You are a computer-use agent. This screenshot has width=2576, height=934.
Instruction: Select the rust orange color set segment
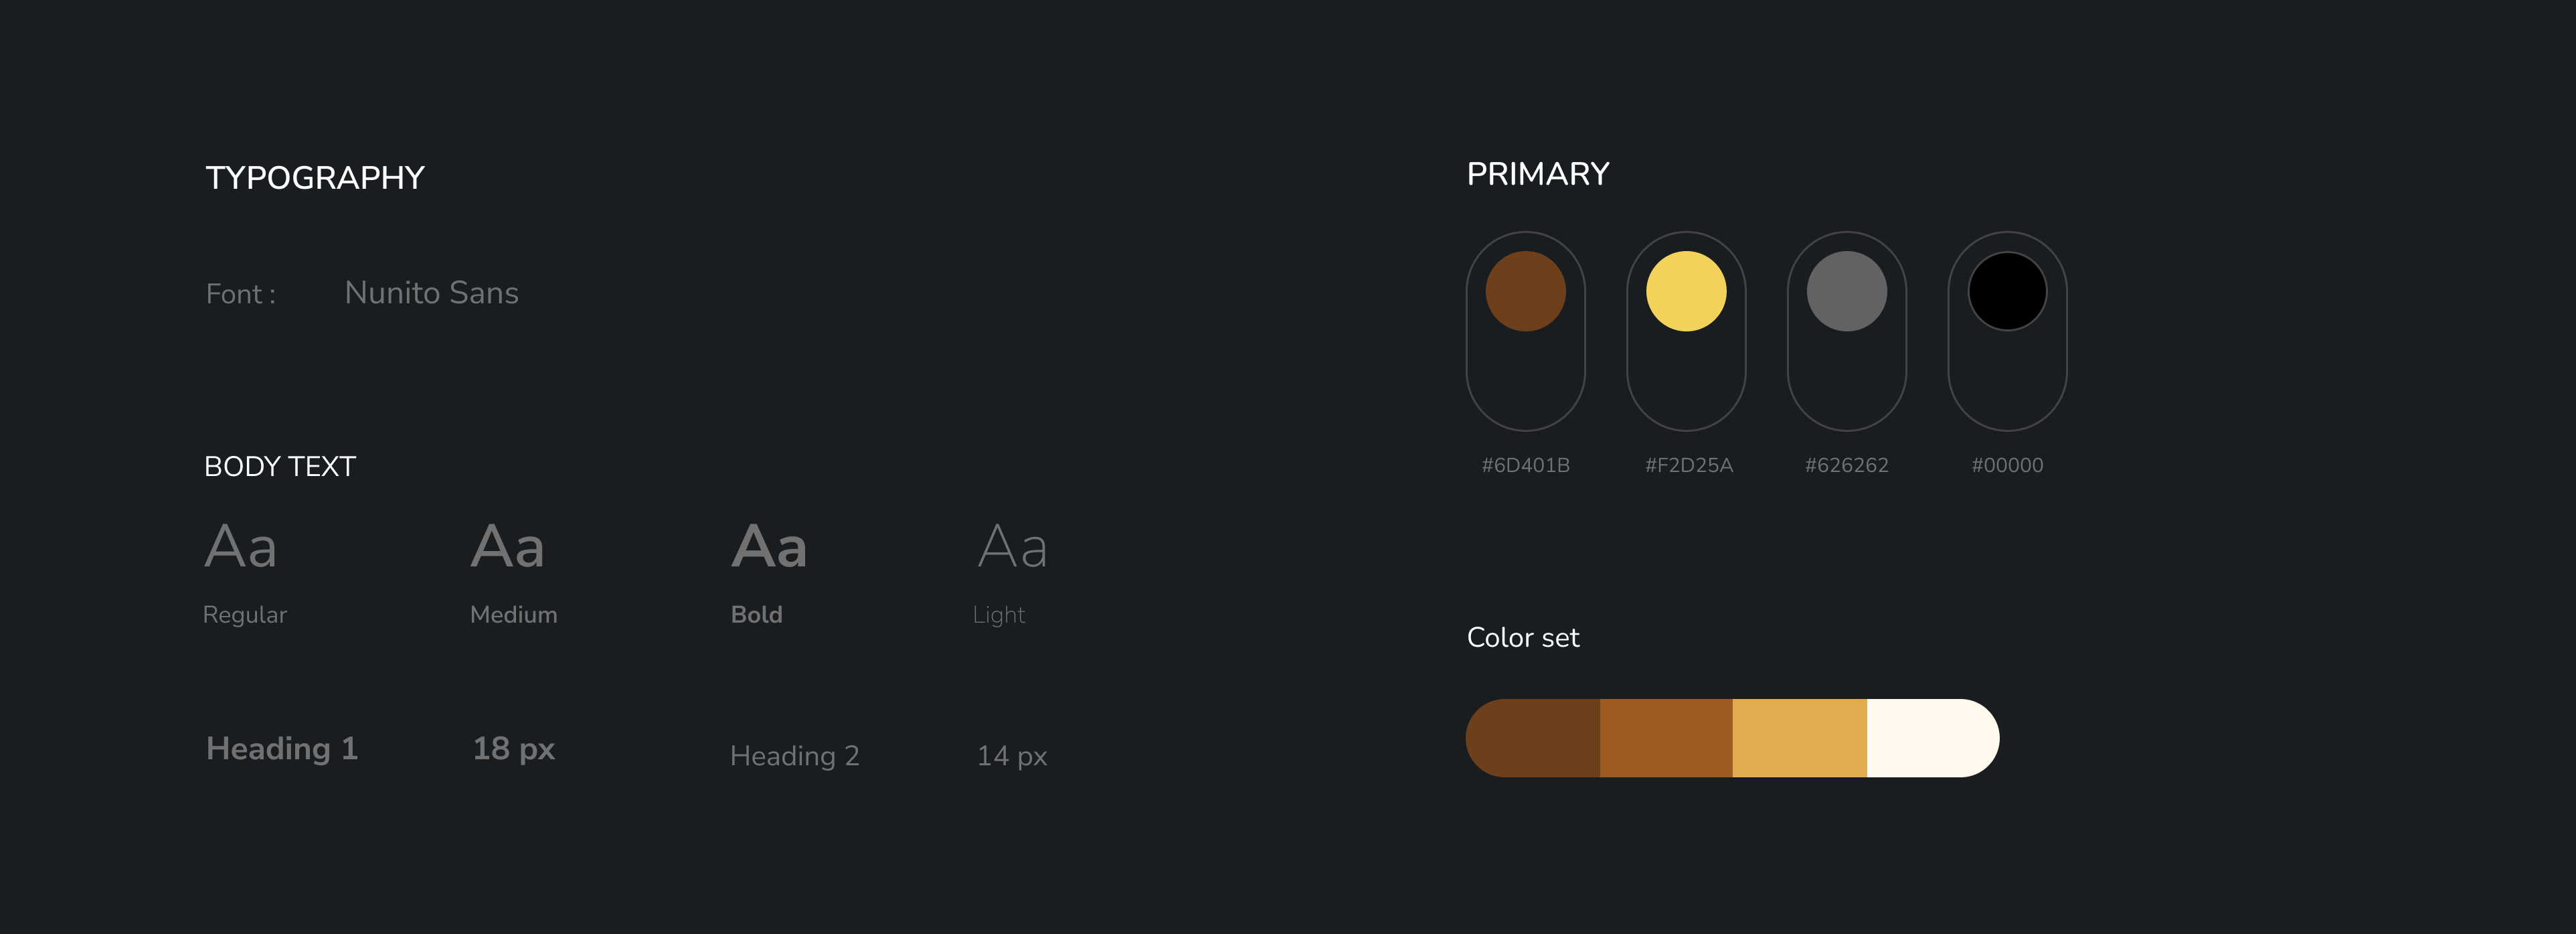(1666, 738)
